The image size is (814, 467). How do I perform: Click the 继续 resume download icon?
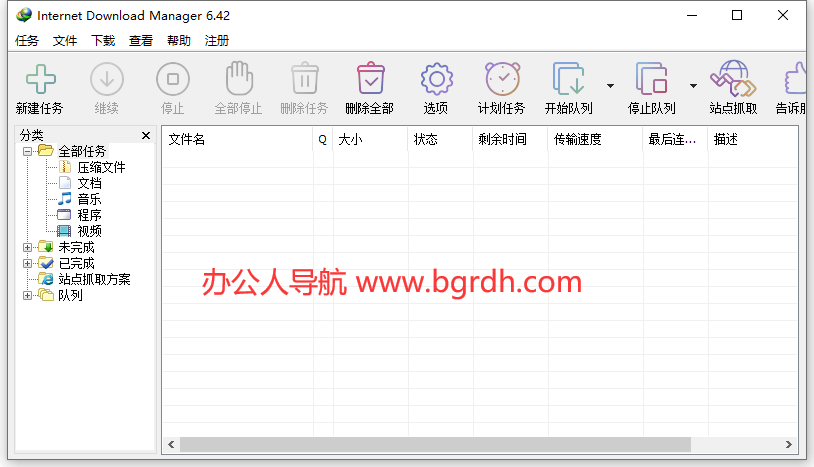pyautogui.click(x=107, y=79)
